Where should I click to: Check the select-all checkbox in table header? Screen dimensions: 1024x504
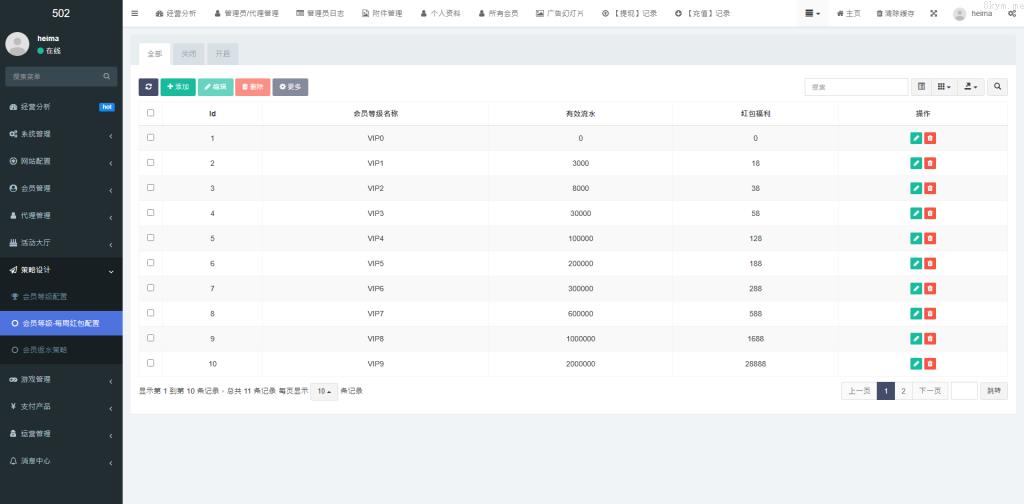coord(151,113)
